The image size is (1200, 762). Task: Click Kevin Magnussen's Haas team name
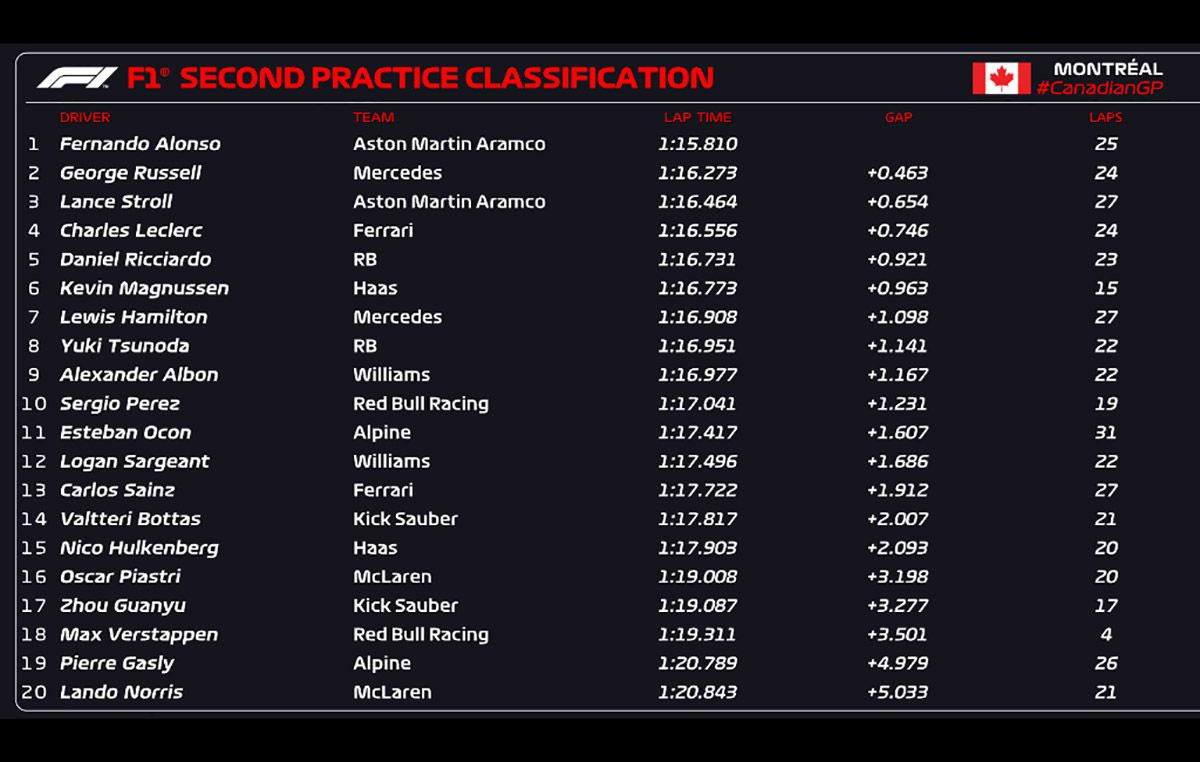pyautogui.click(x=375, y=288)
